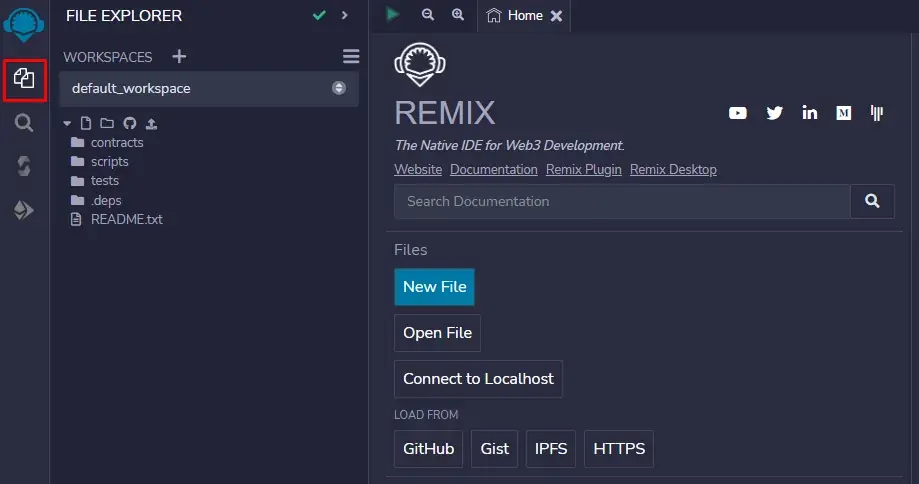Focus the Search Documentation field
919x484 pixels.
pyautogui.click(x=622, y=202)
